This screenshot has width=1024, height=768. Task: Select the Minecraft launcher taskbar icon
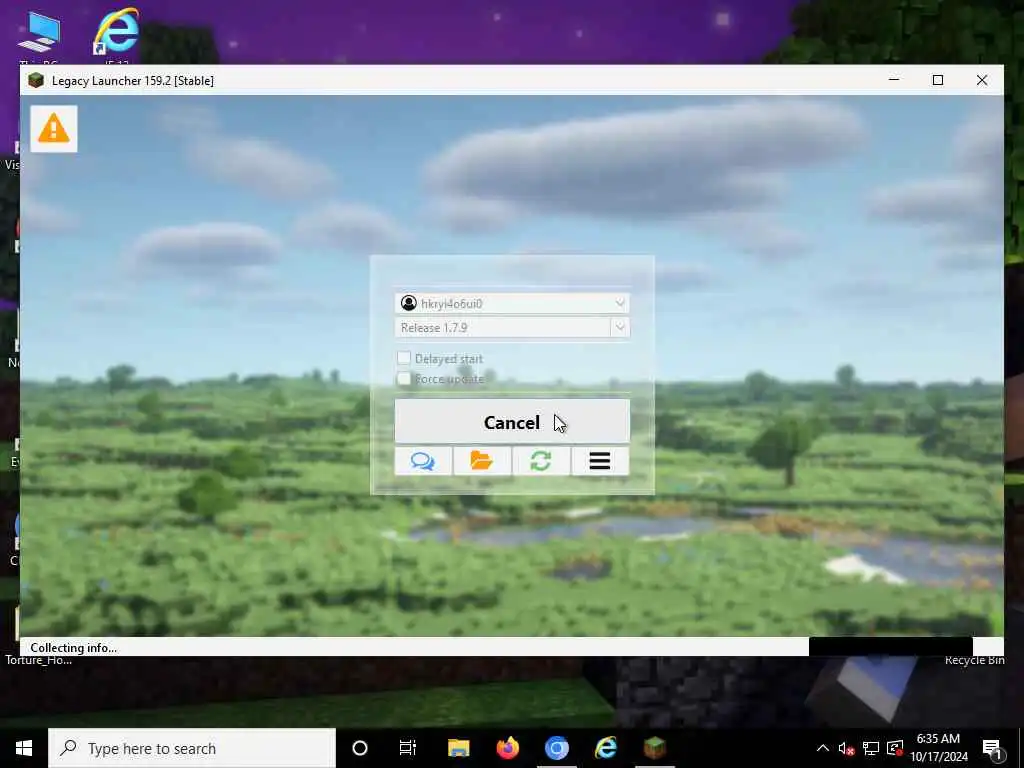point(654,748)
